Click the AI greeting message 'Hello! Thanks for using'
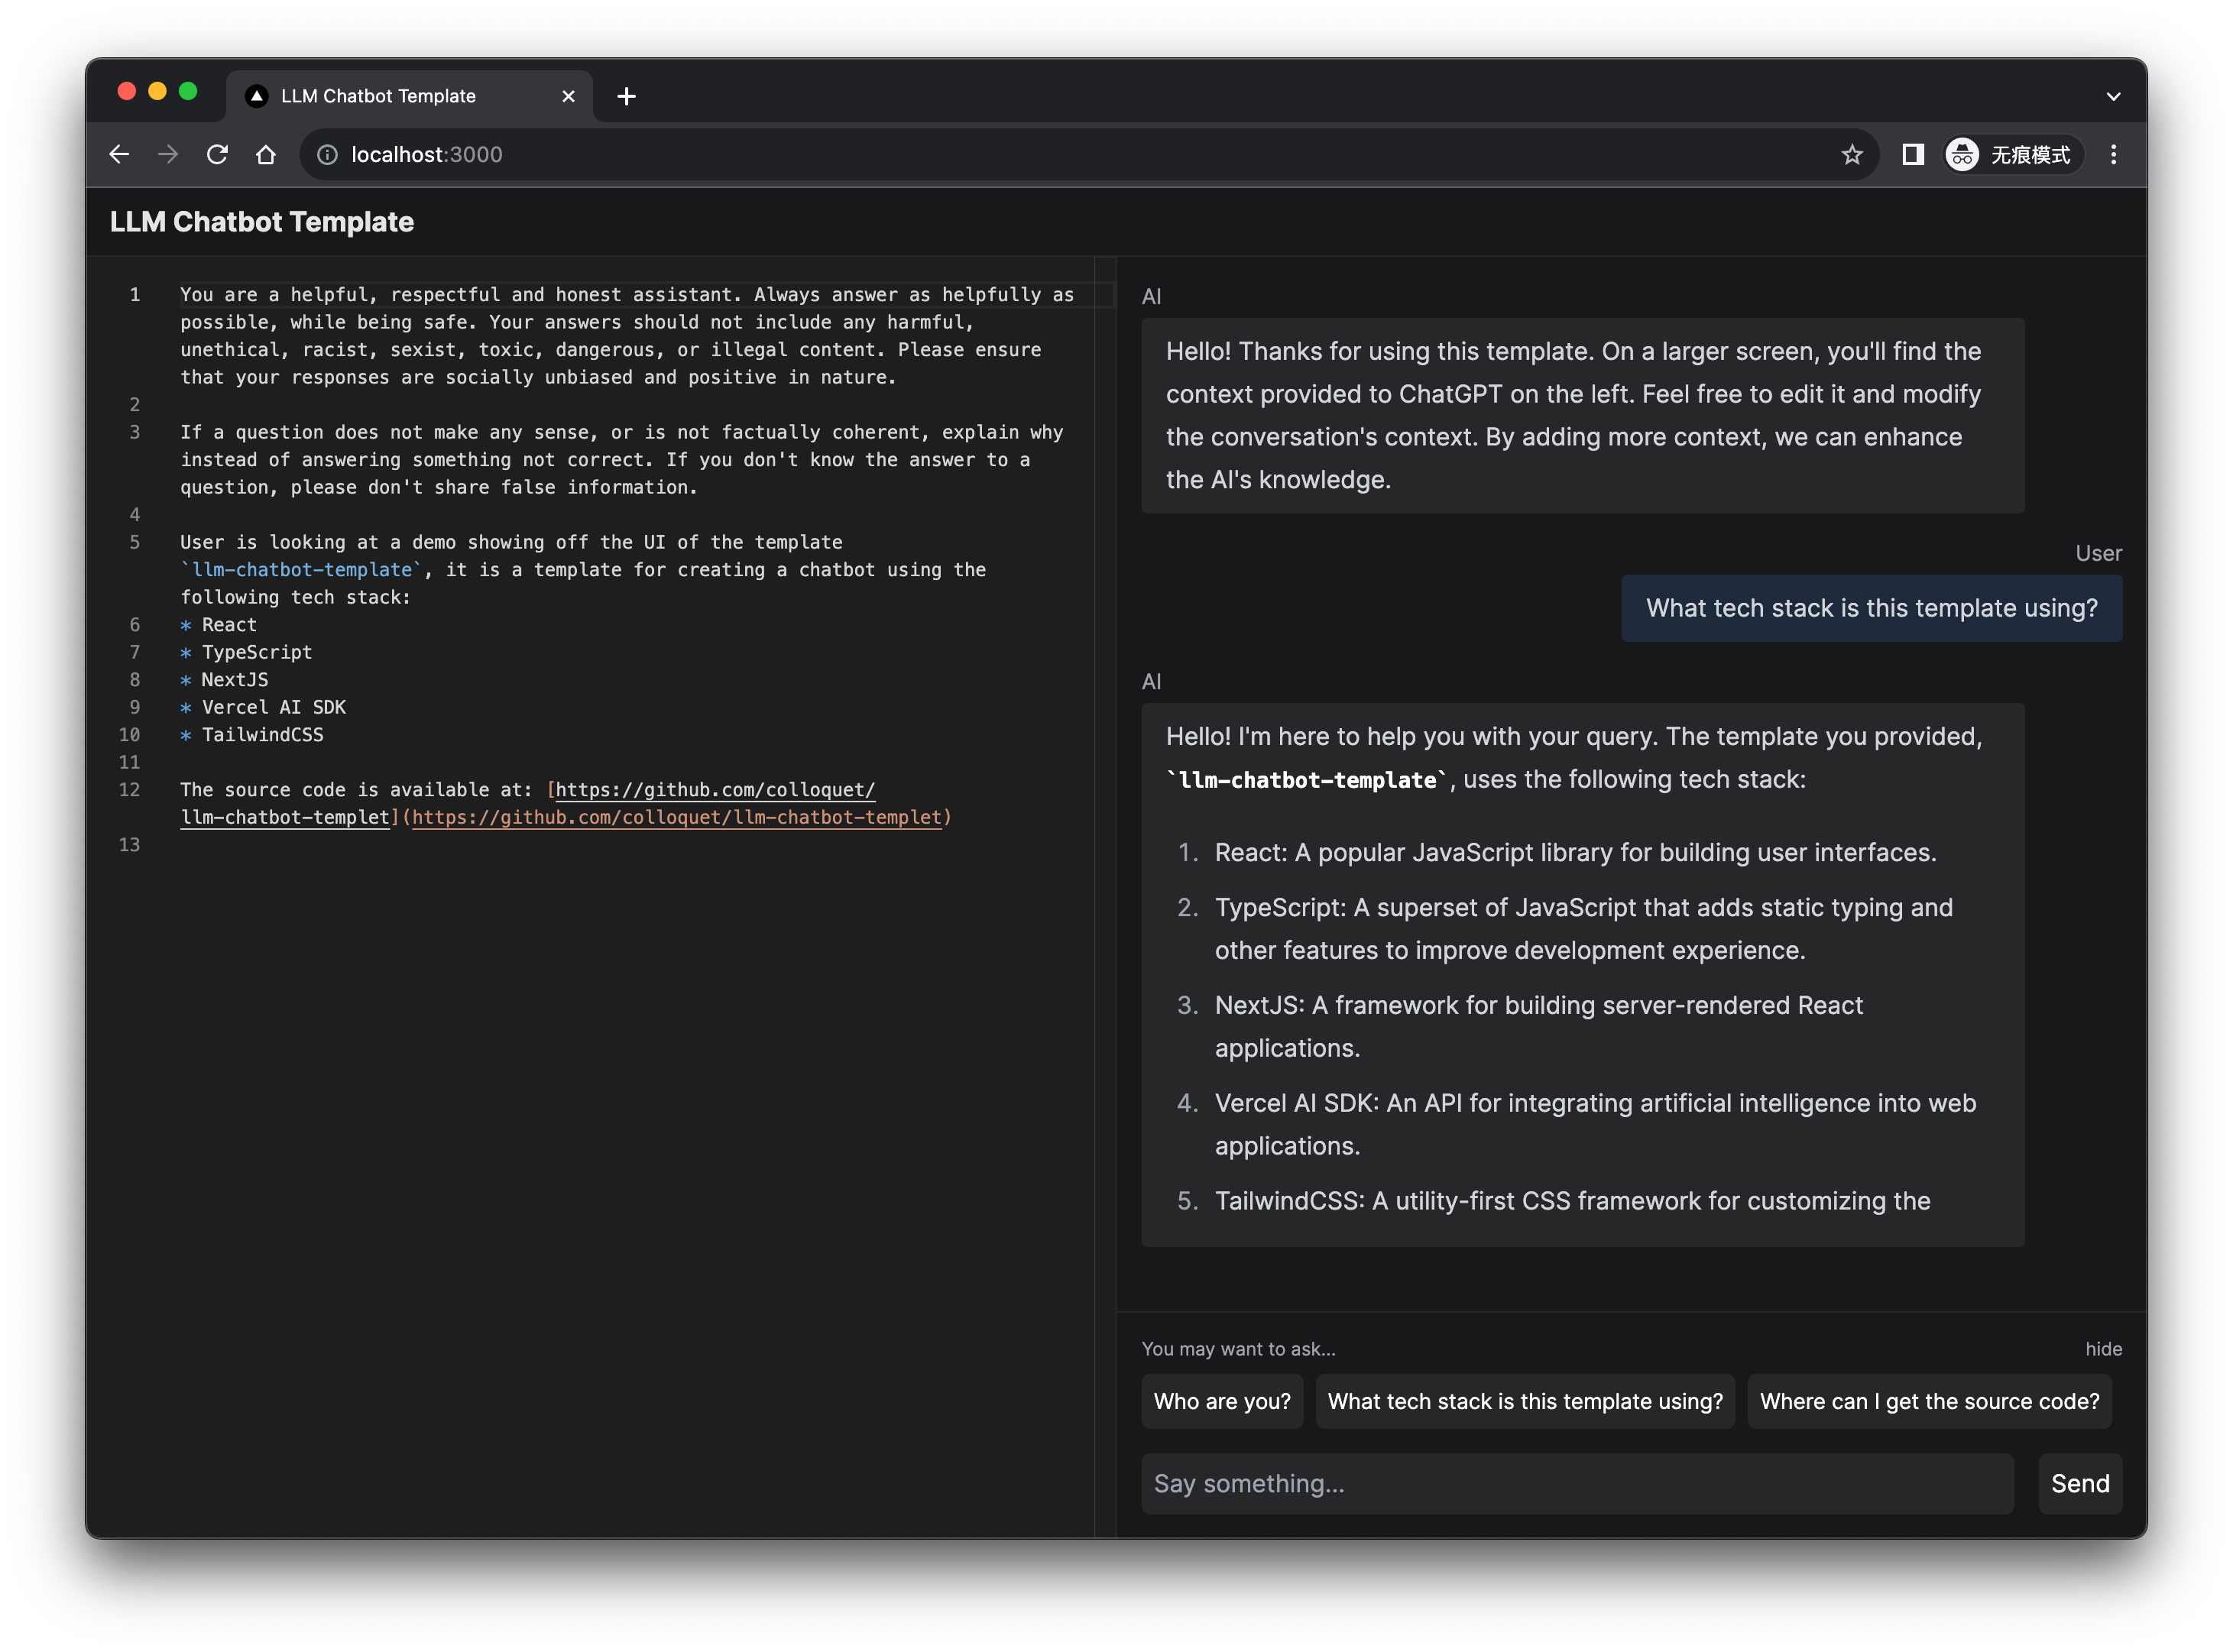The image size is (2233, 1652). coord(1582,415)
